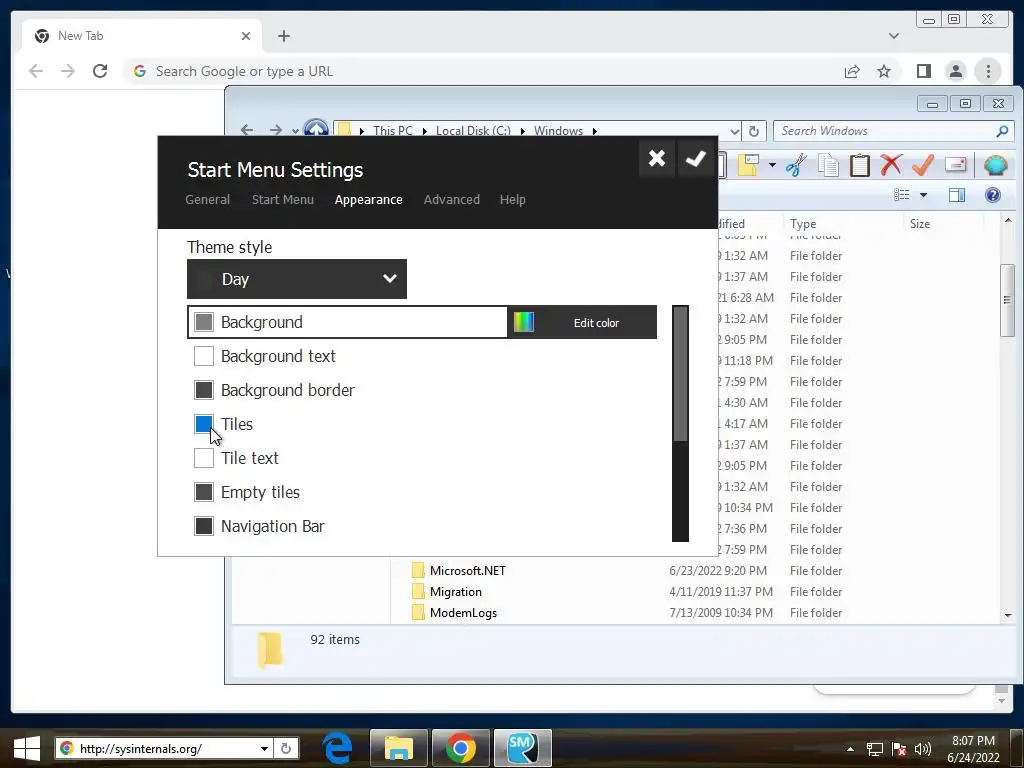Click the volume speaker tray icon
The width and height of the screenshot is (1024, 768).
(923, 749)
